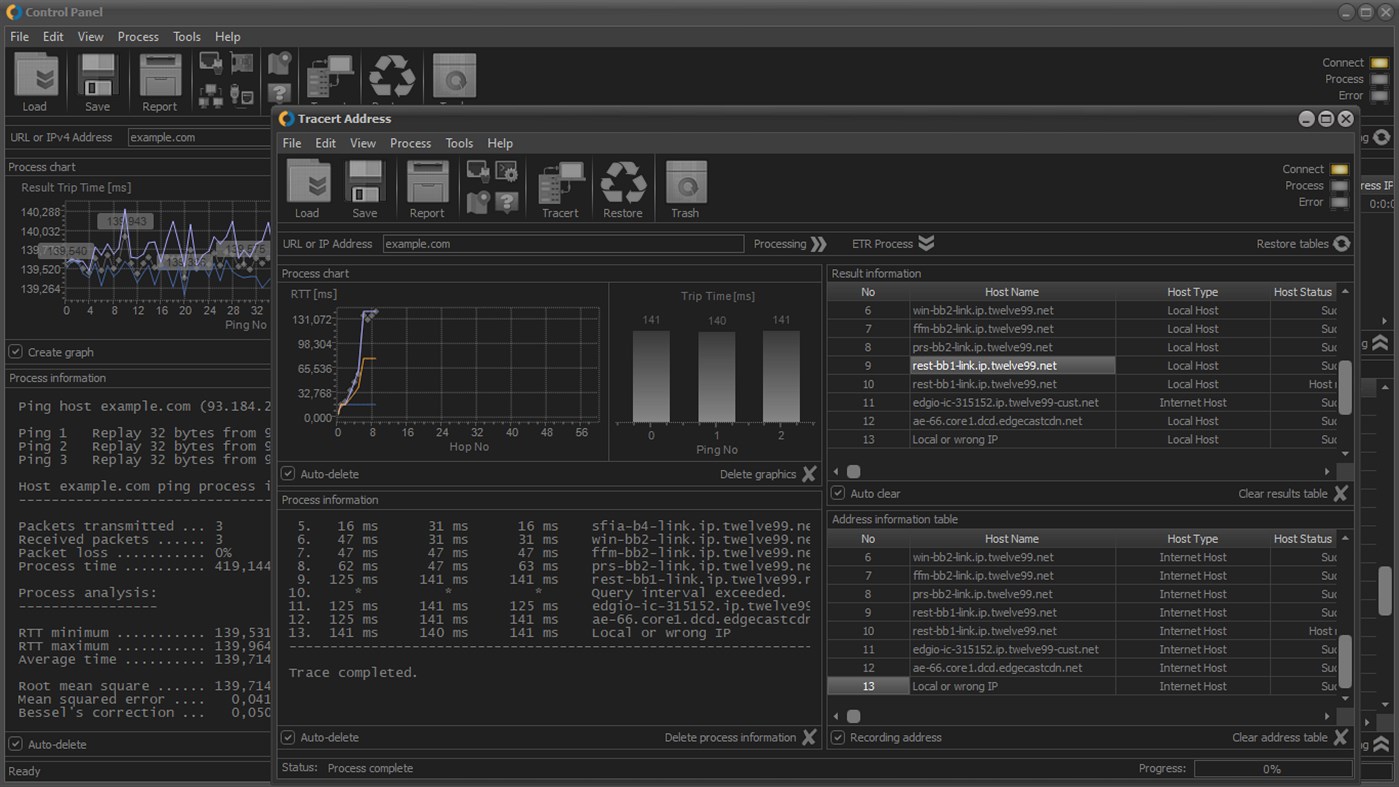Click the Restore tables gear icon

tap(1341, 244)
